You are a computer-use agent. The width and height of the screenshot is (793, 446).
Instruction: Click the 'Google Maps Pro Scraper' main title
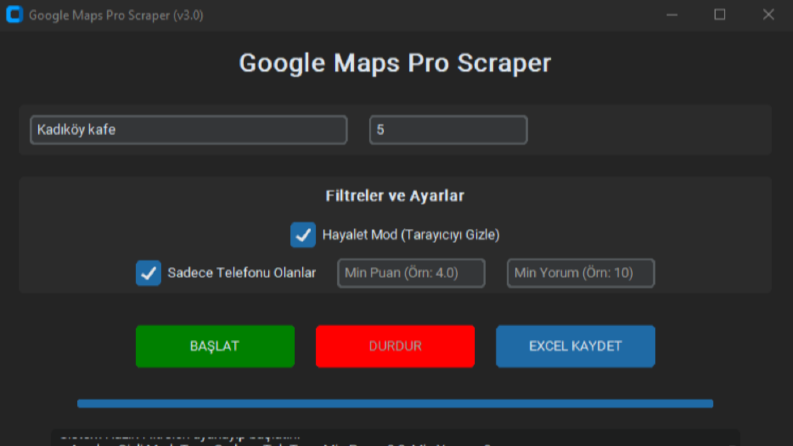[x=395, y=63]
